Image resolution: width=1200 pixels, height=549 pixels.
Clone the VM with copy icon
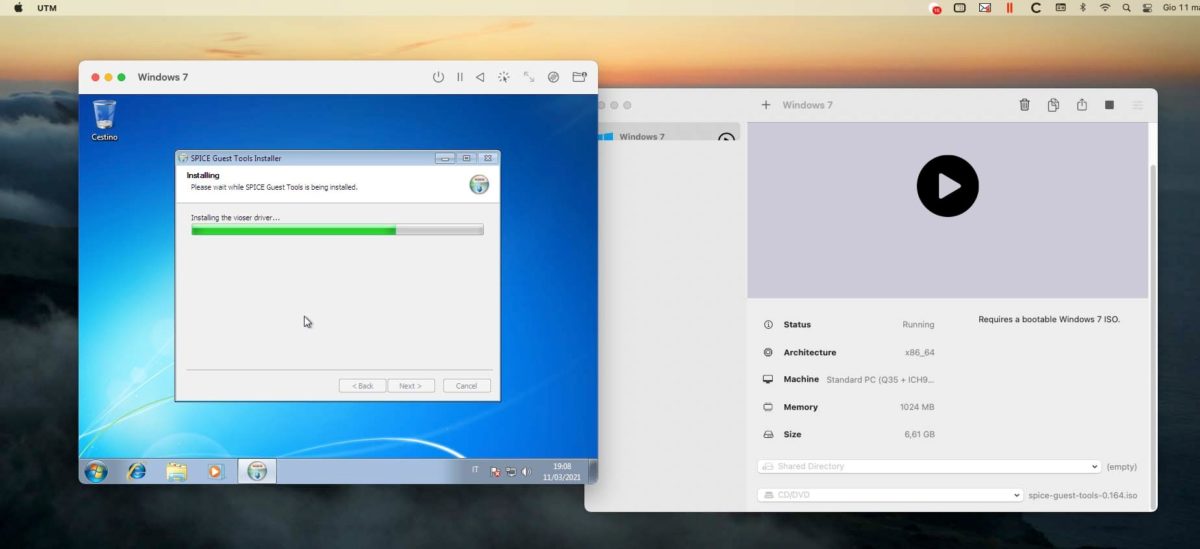[1053, 105]
